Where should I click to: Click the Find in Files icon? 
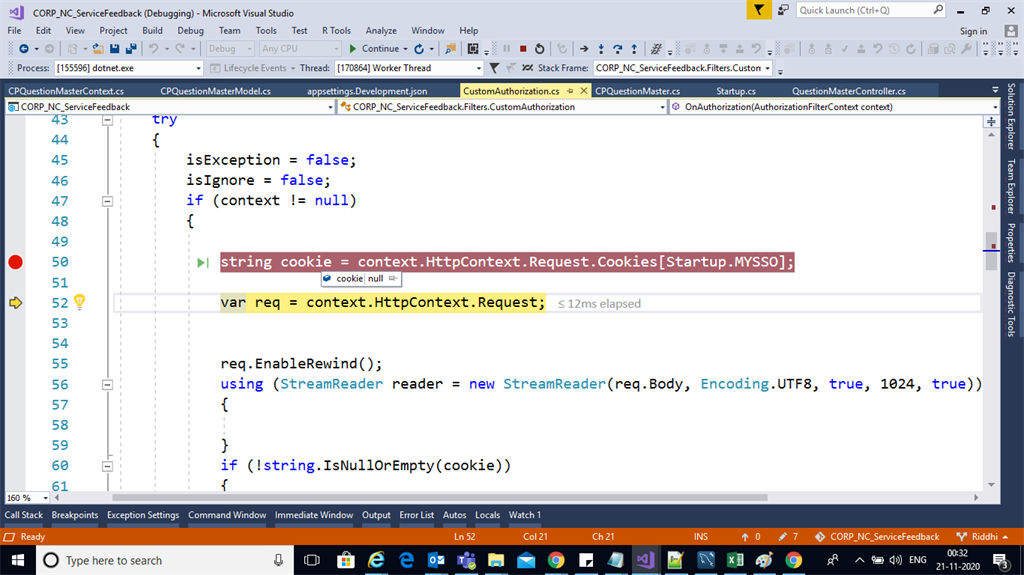451,49
